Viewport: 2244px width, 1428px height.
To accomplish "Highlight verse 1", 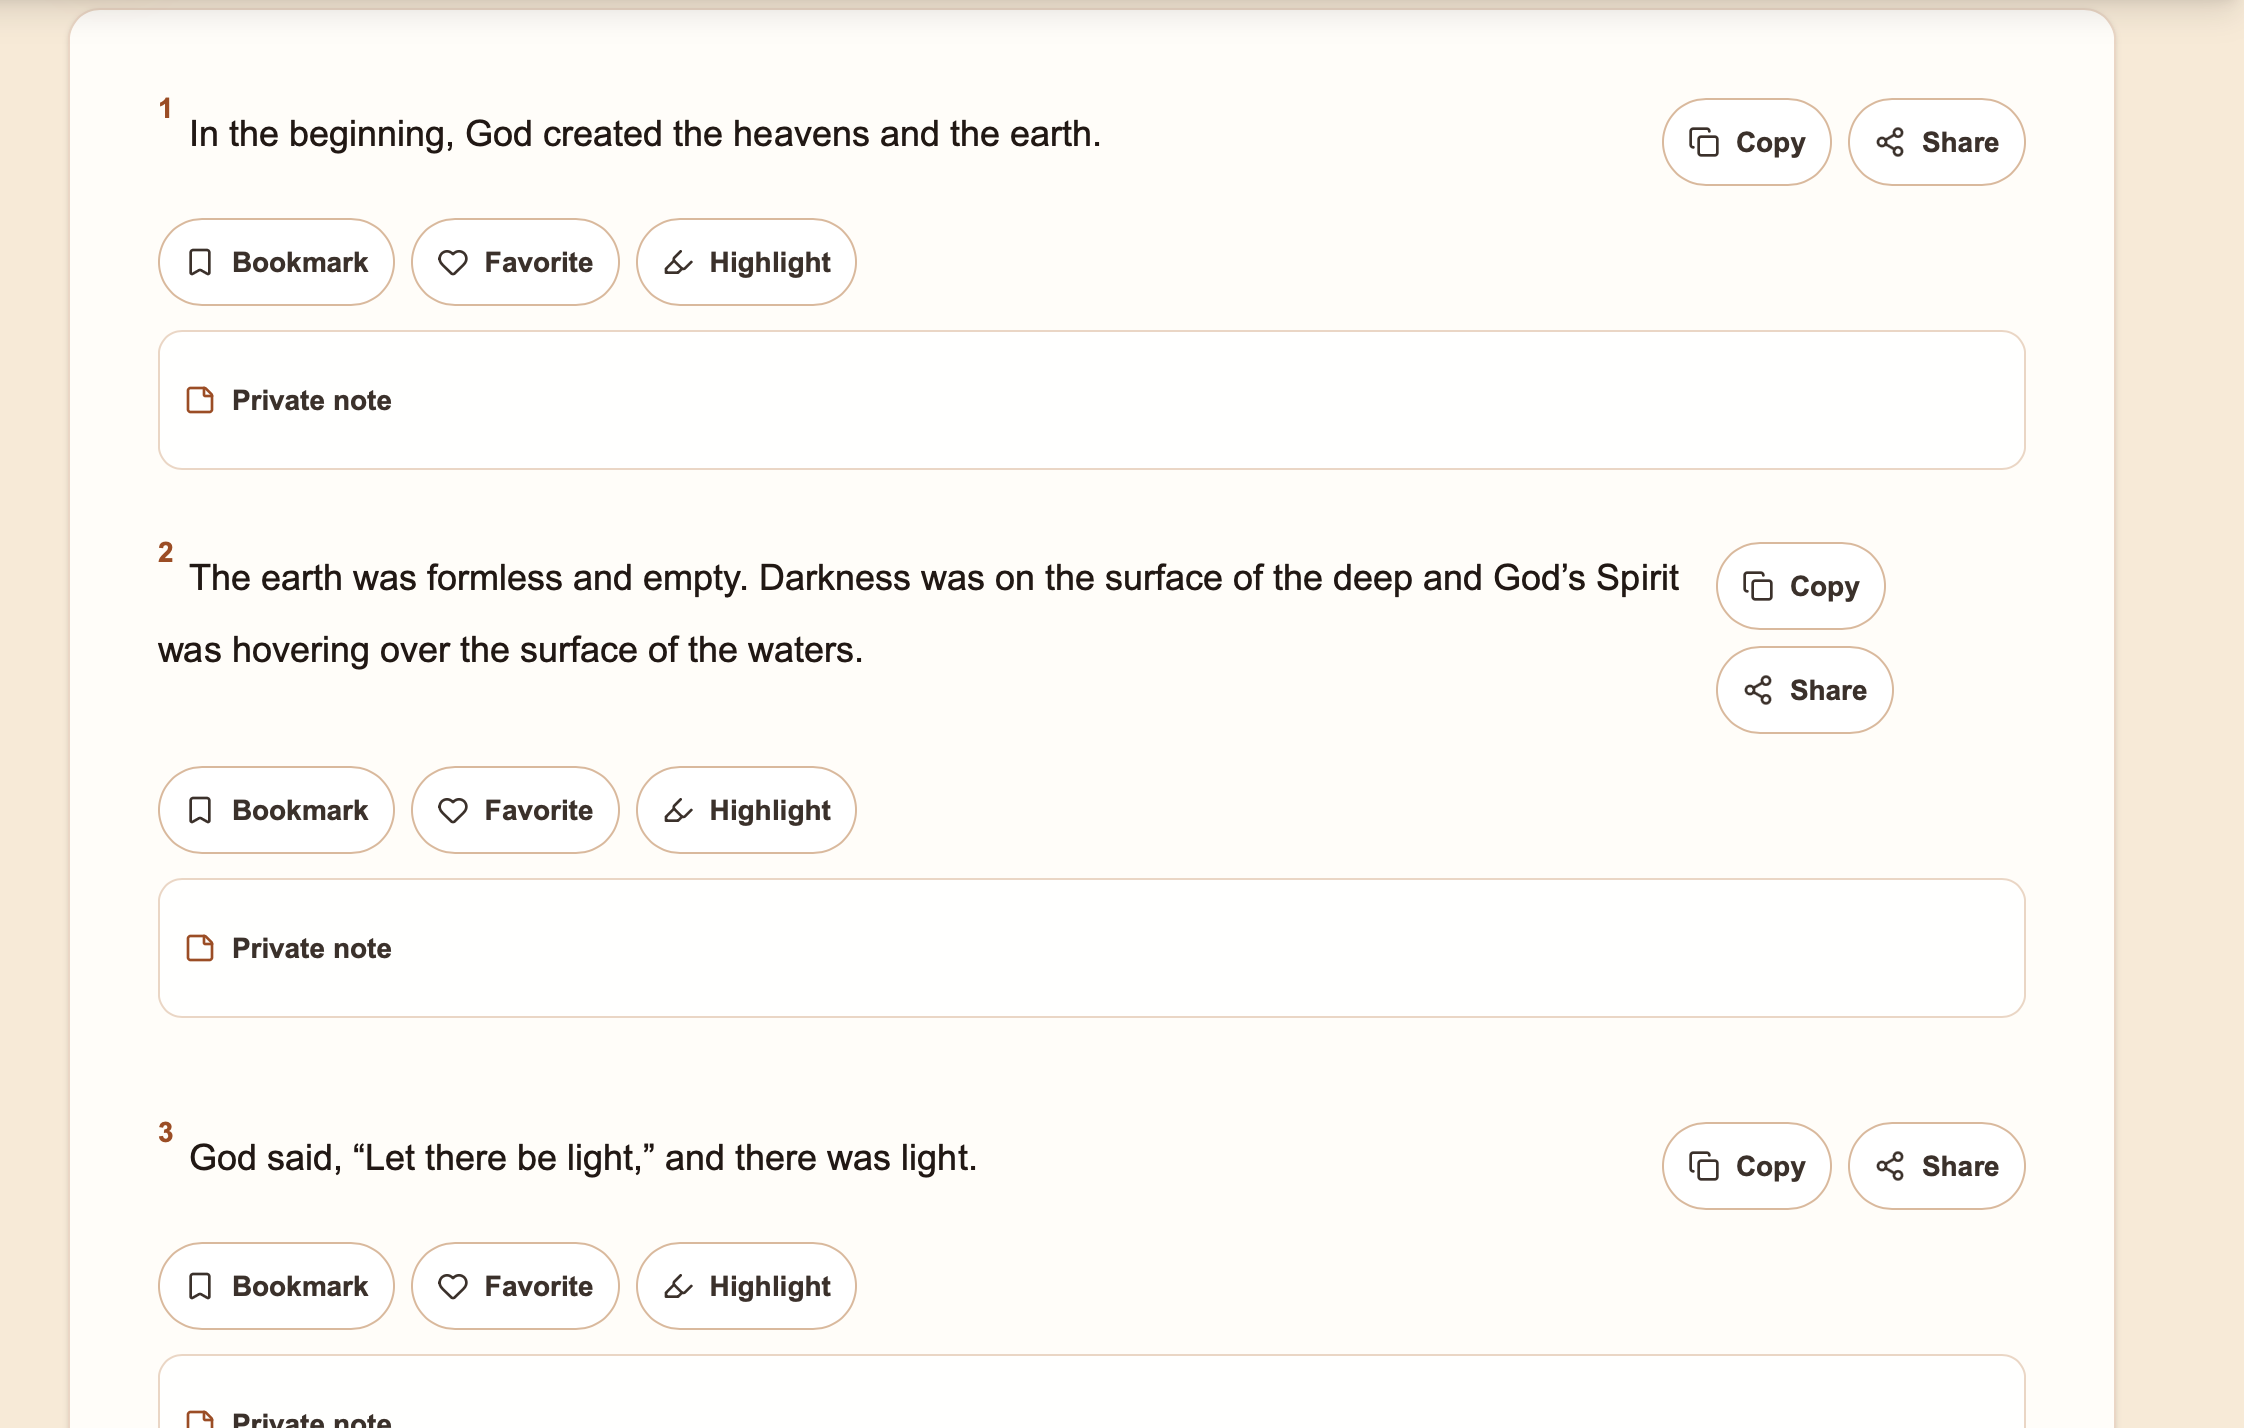I will 746,262.
